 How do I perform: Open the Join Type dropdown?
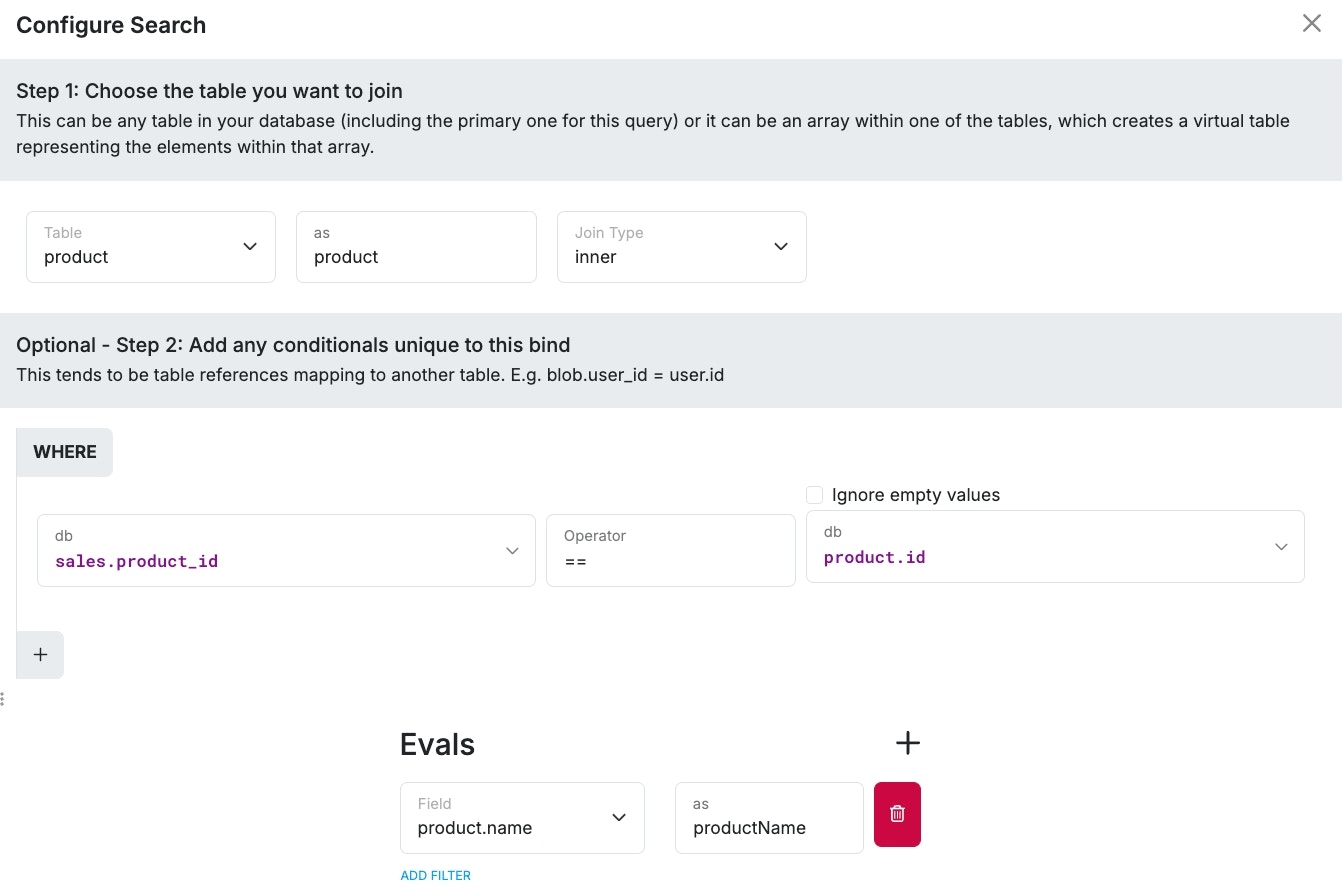(681, 247)
